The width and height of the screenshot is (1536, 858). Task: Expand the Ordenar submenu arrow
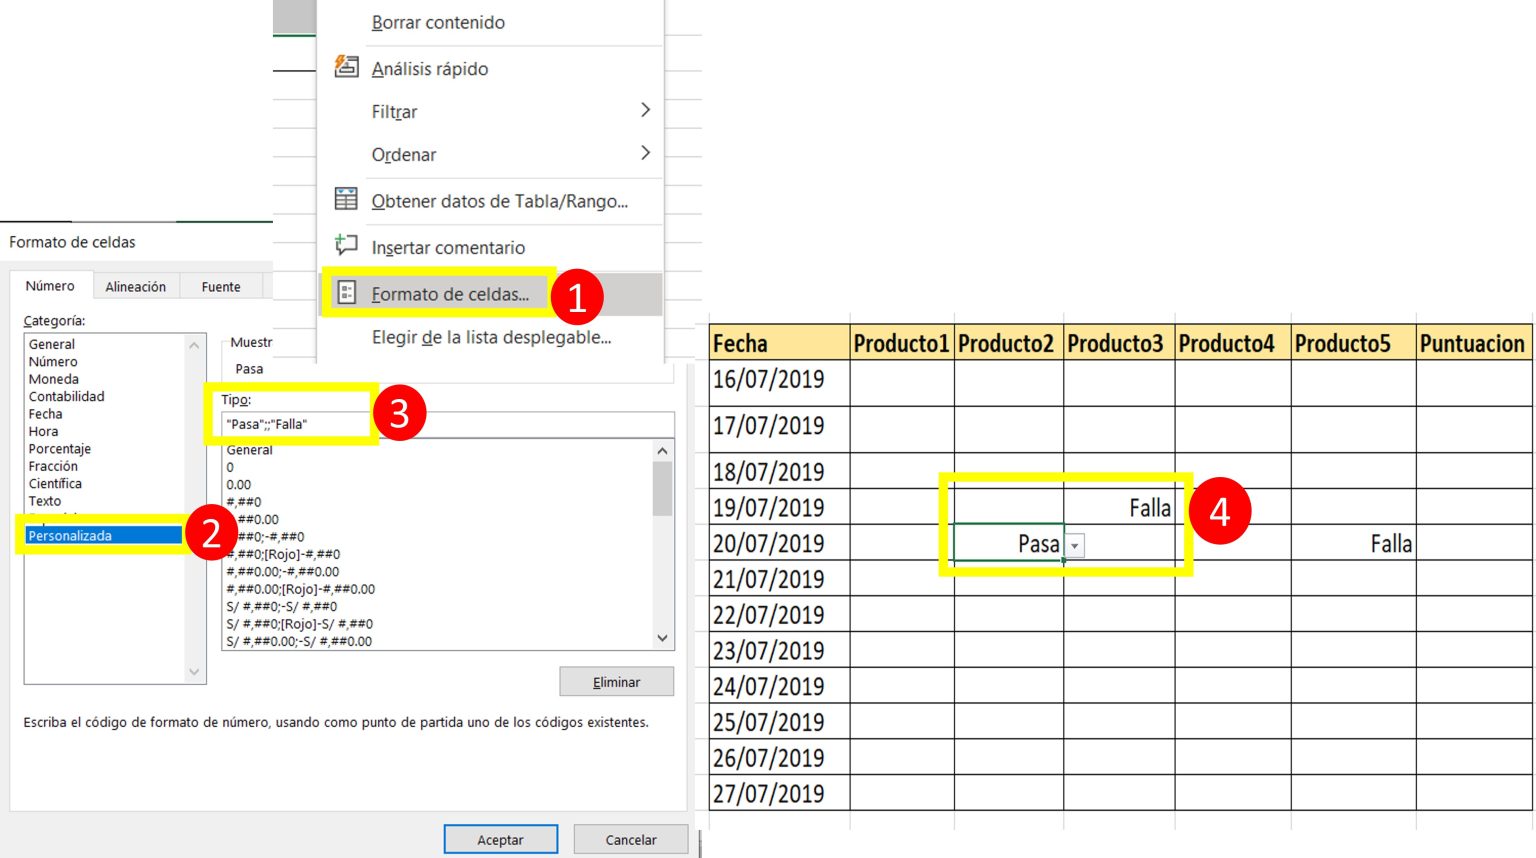click(x=646, y=154)
